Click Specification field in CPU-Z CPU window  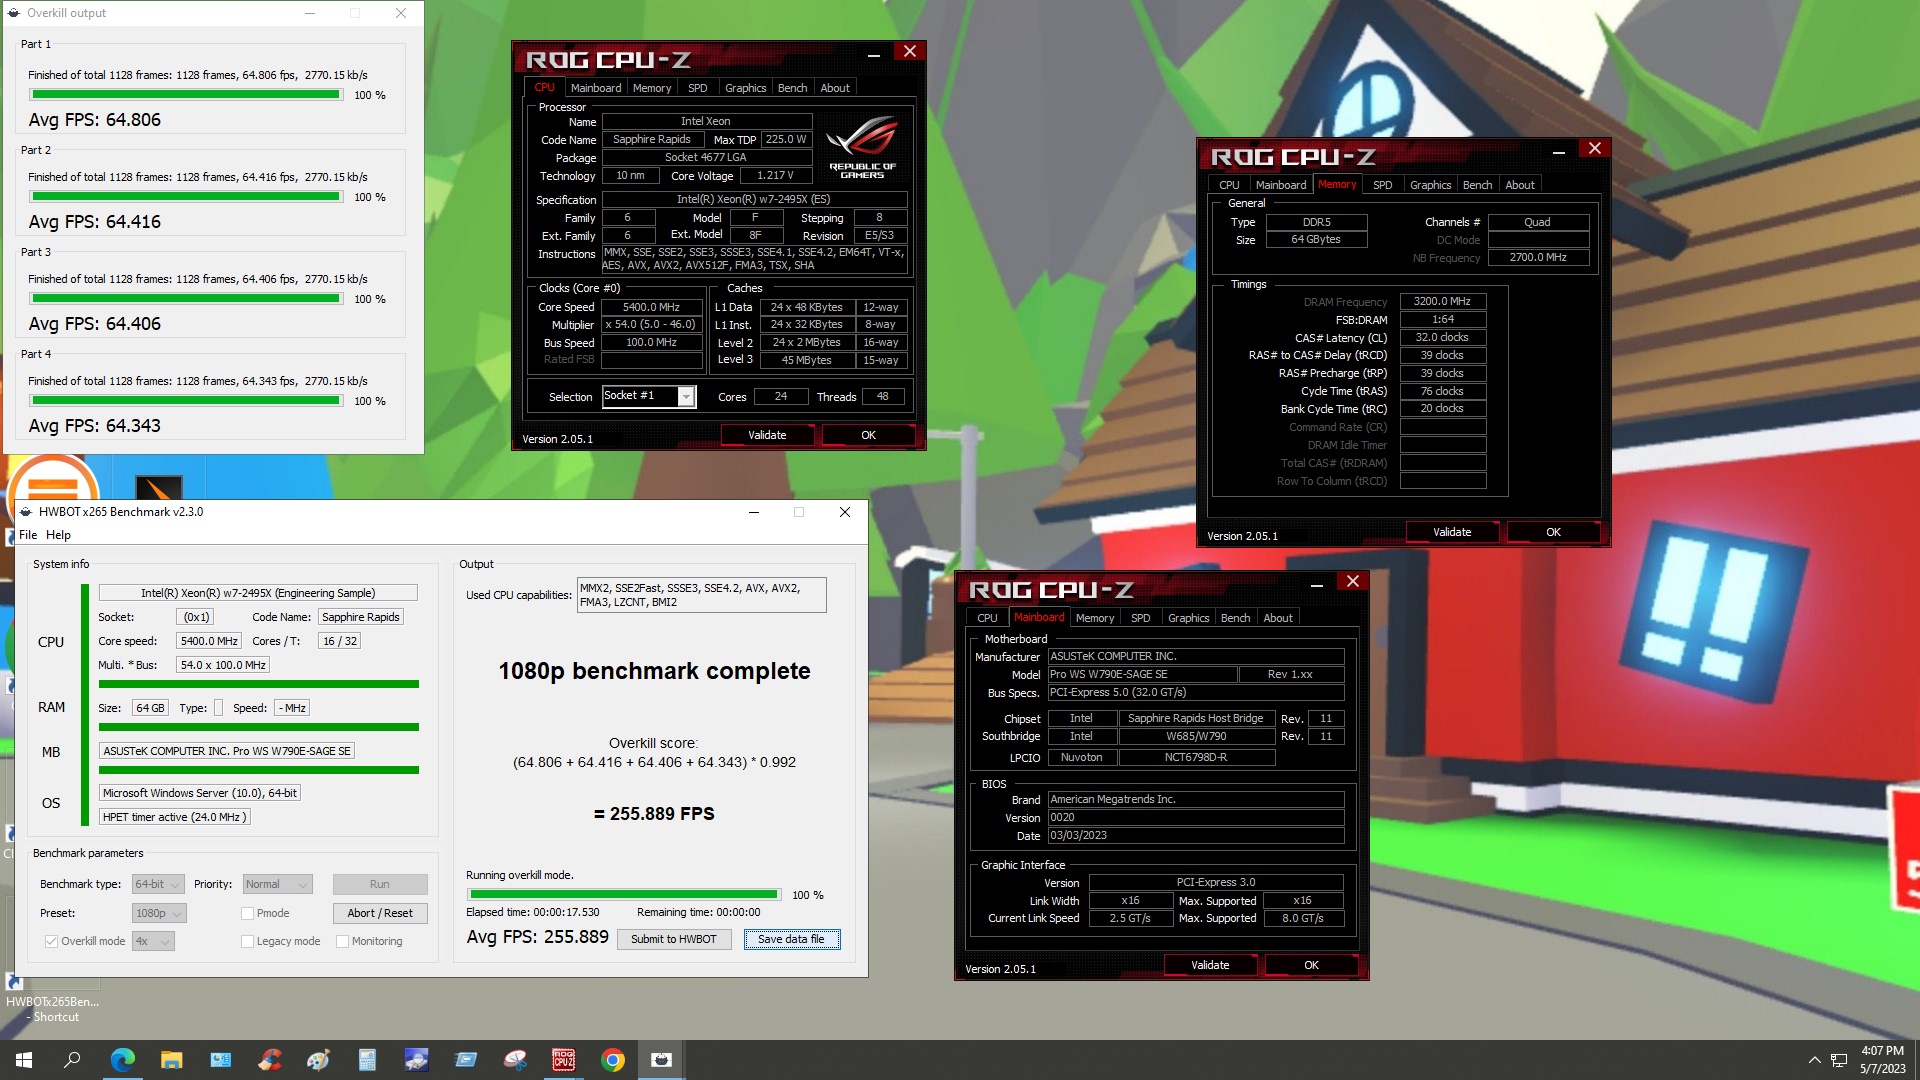(x=754, y=199)
